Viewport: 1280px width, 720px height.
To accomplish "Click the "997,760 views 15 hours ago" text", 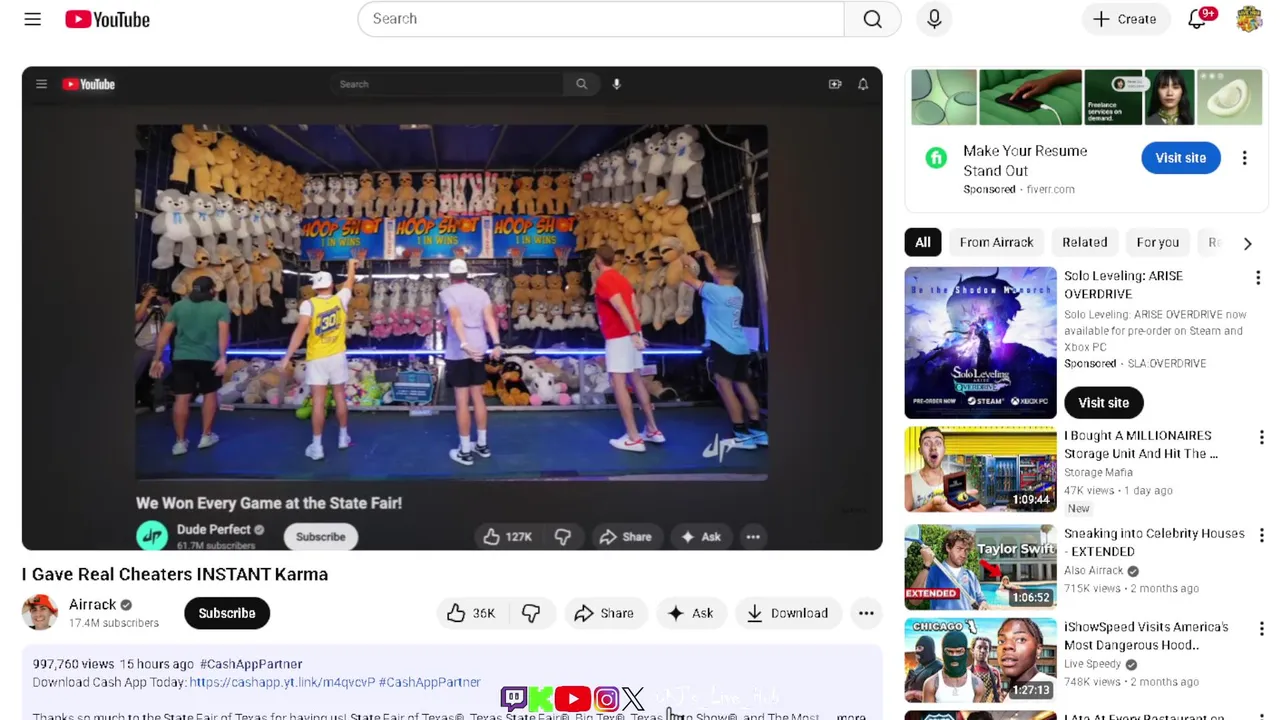I will [113, 664].
